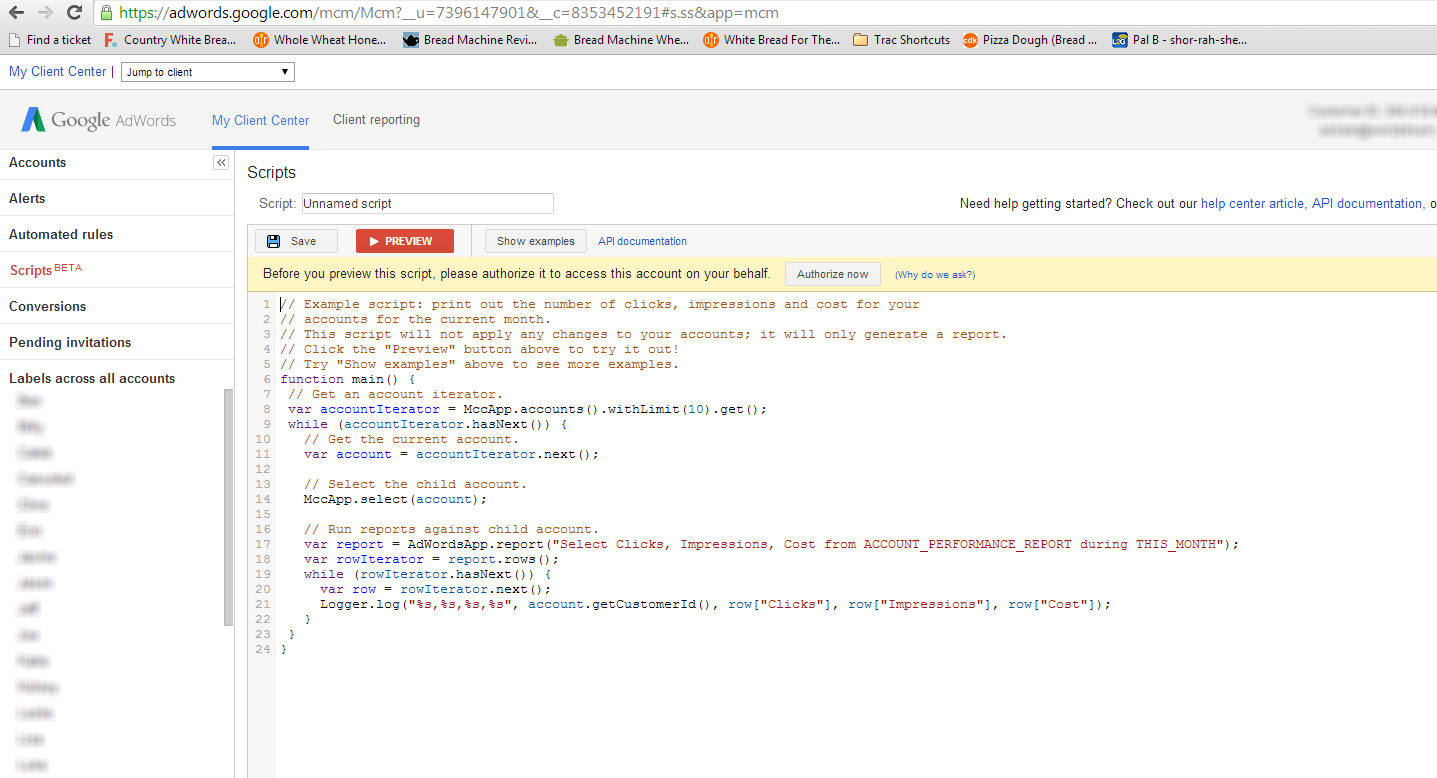Open the White Bread For The bookmark
This screenshot has width=1437, height=778.
pos(771,40)
